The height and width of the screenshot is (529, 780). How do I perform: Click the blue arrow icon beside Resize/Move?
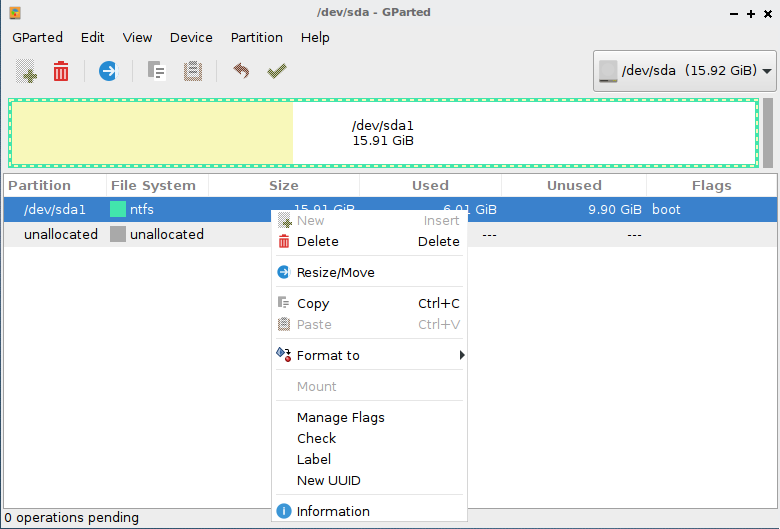coord(284,272)
